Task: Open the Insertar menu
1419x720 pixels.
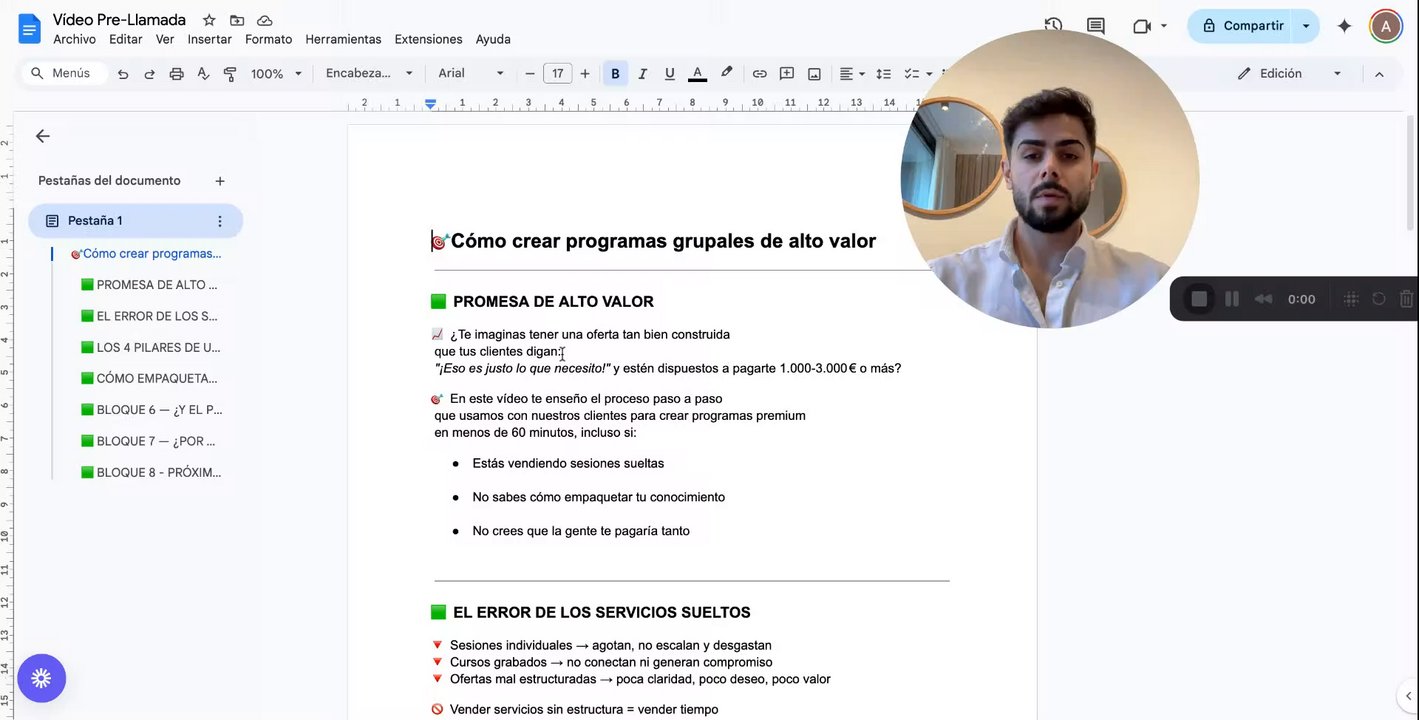Action: click(x=209, y=39)
